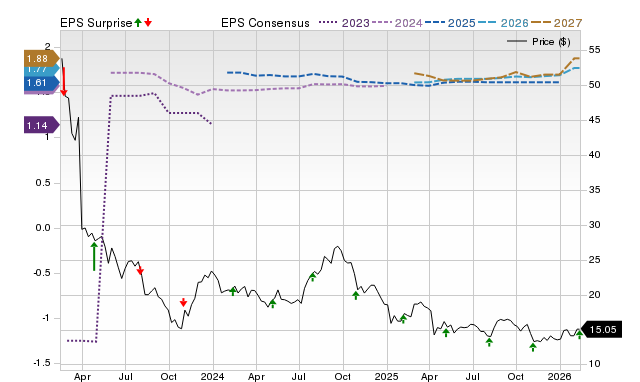Click the green up arrow beside EPS Surprise
Screen dimensions: 640x382
coord(138,23)
